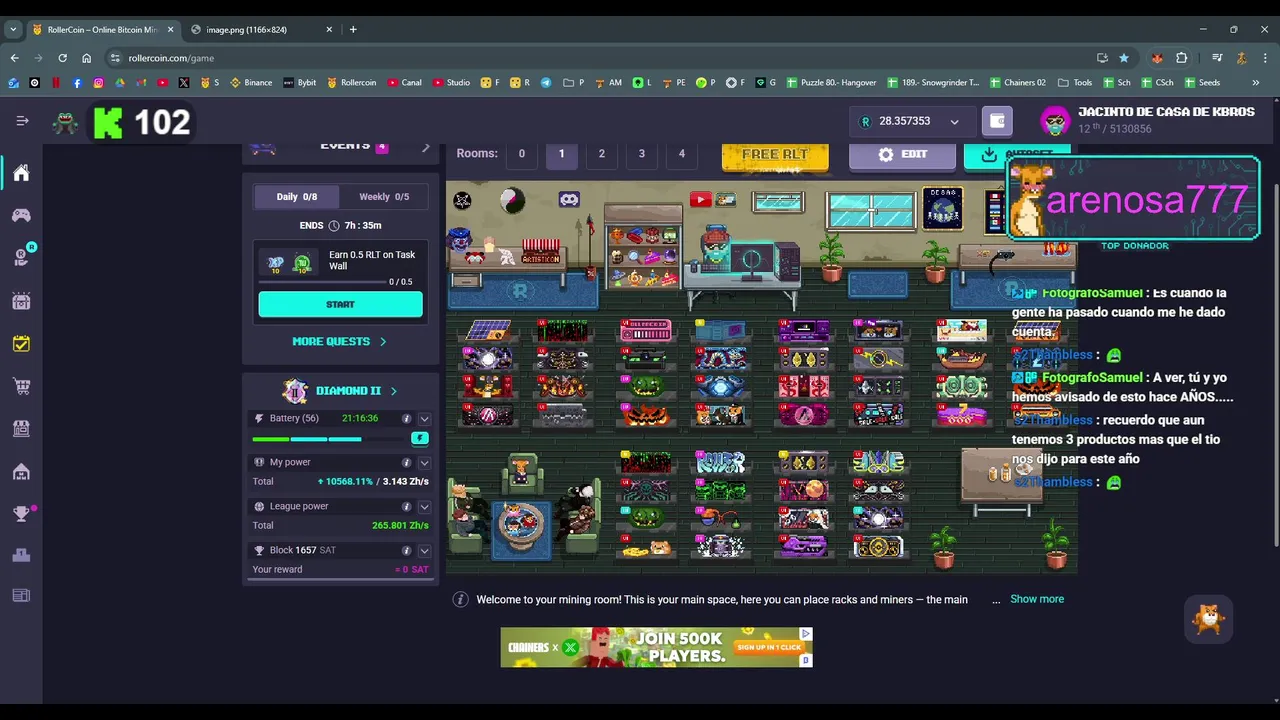Expand the Block 1657 section chevron
1280x720 pixels.
424,550
